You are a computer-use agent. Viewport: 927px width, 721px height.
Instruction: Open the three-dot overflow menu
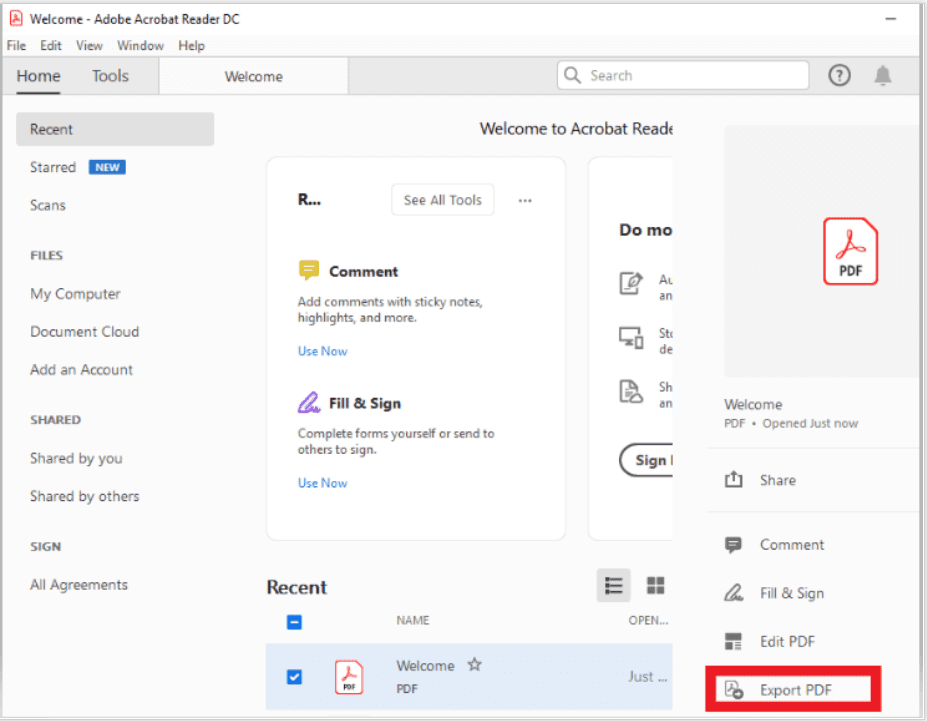pyautogui.click(x=525, y=199)
